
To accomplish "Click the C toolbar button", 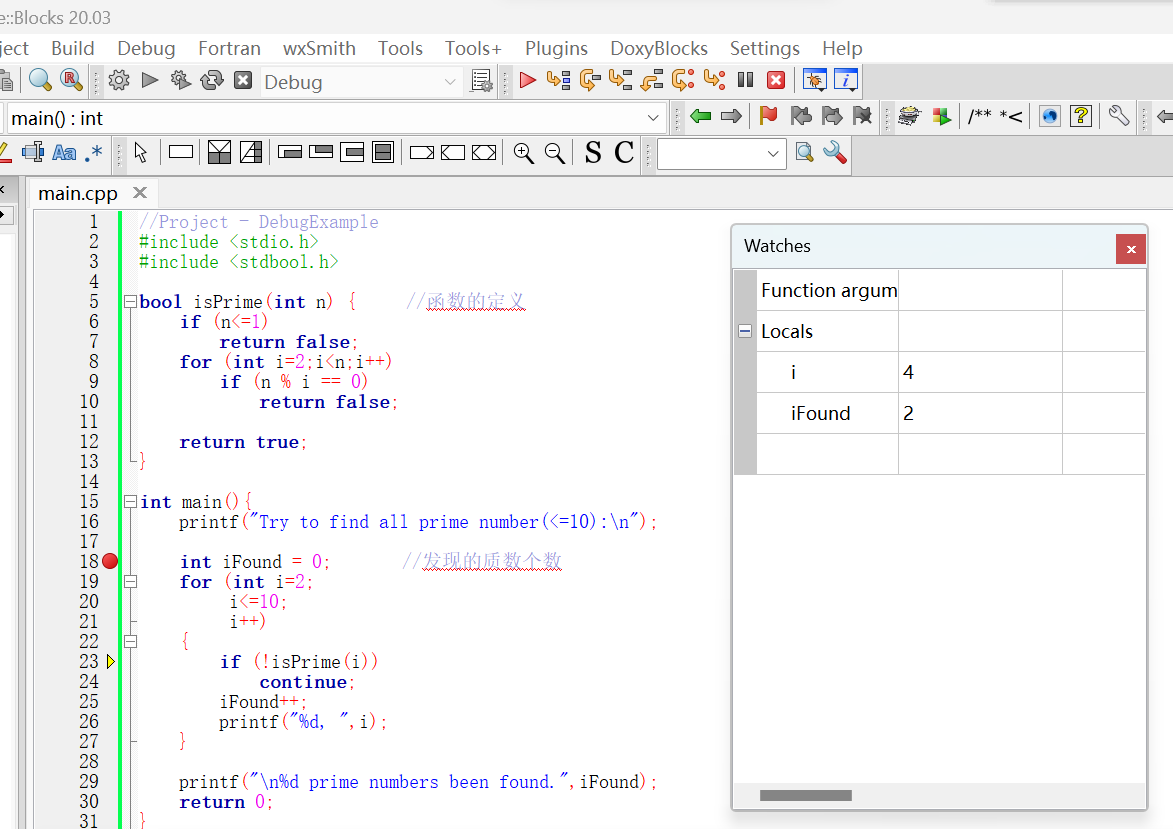I will (x=624, y=153).
